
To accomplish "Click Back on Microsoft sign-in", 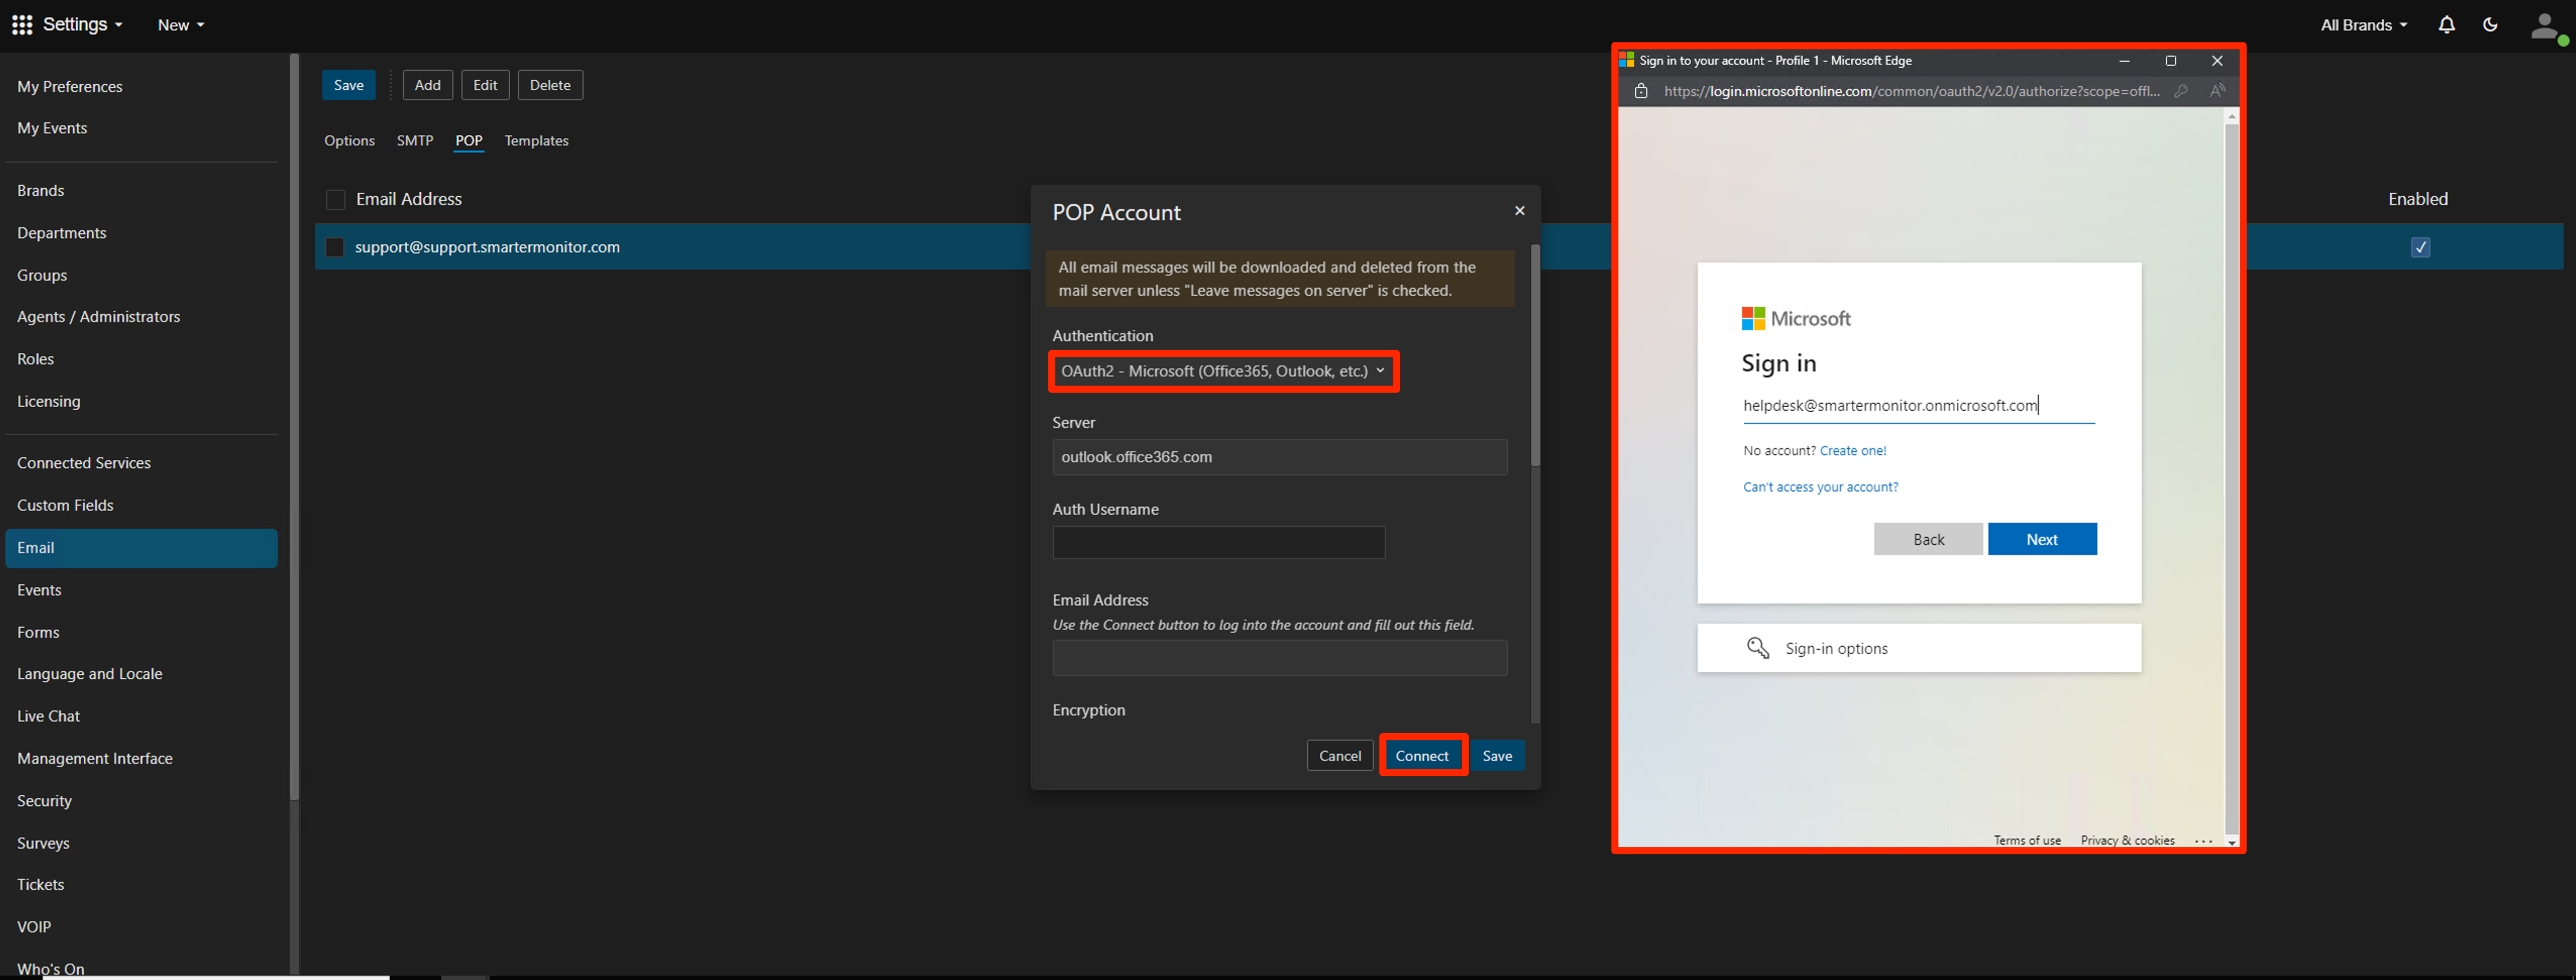I will tap(1928, 539).
